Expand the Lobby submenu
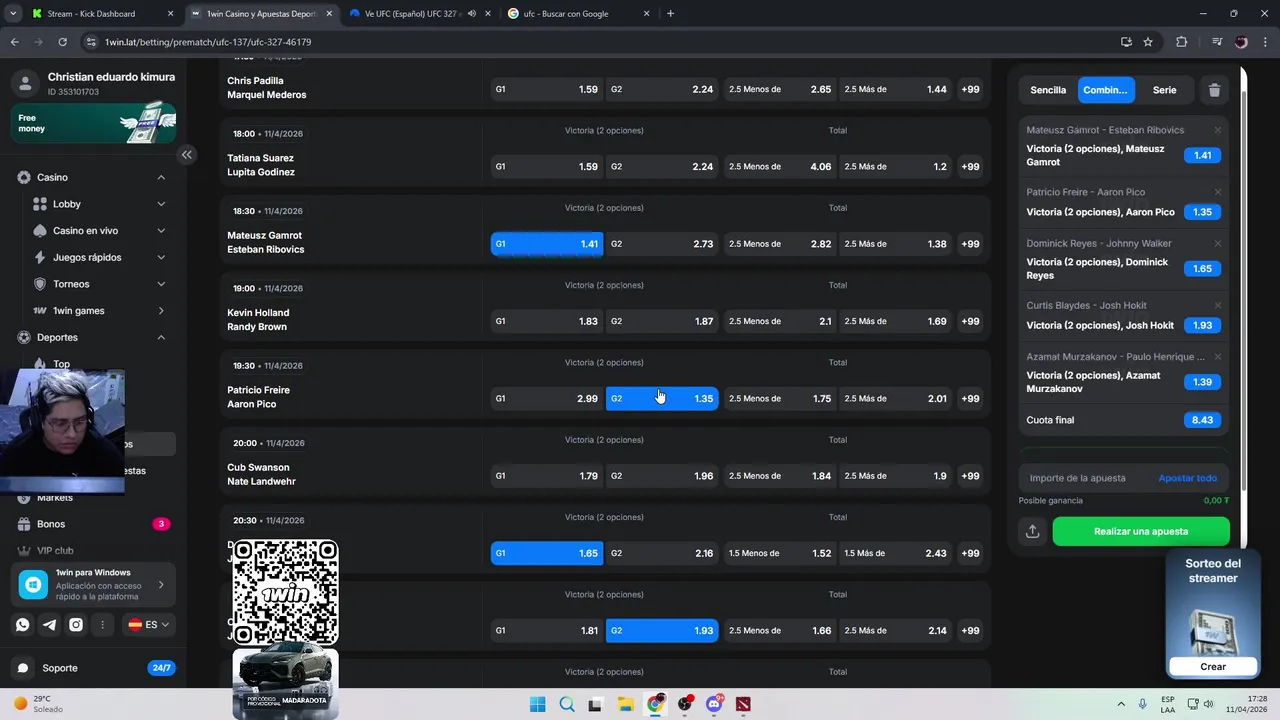The width and height of the screenshot is (1280, 720). pos(161,204)
